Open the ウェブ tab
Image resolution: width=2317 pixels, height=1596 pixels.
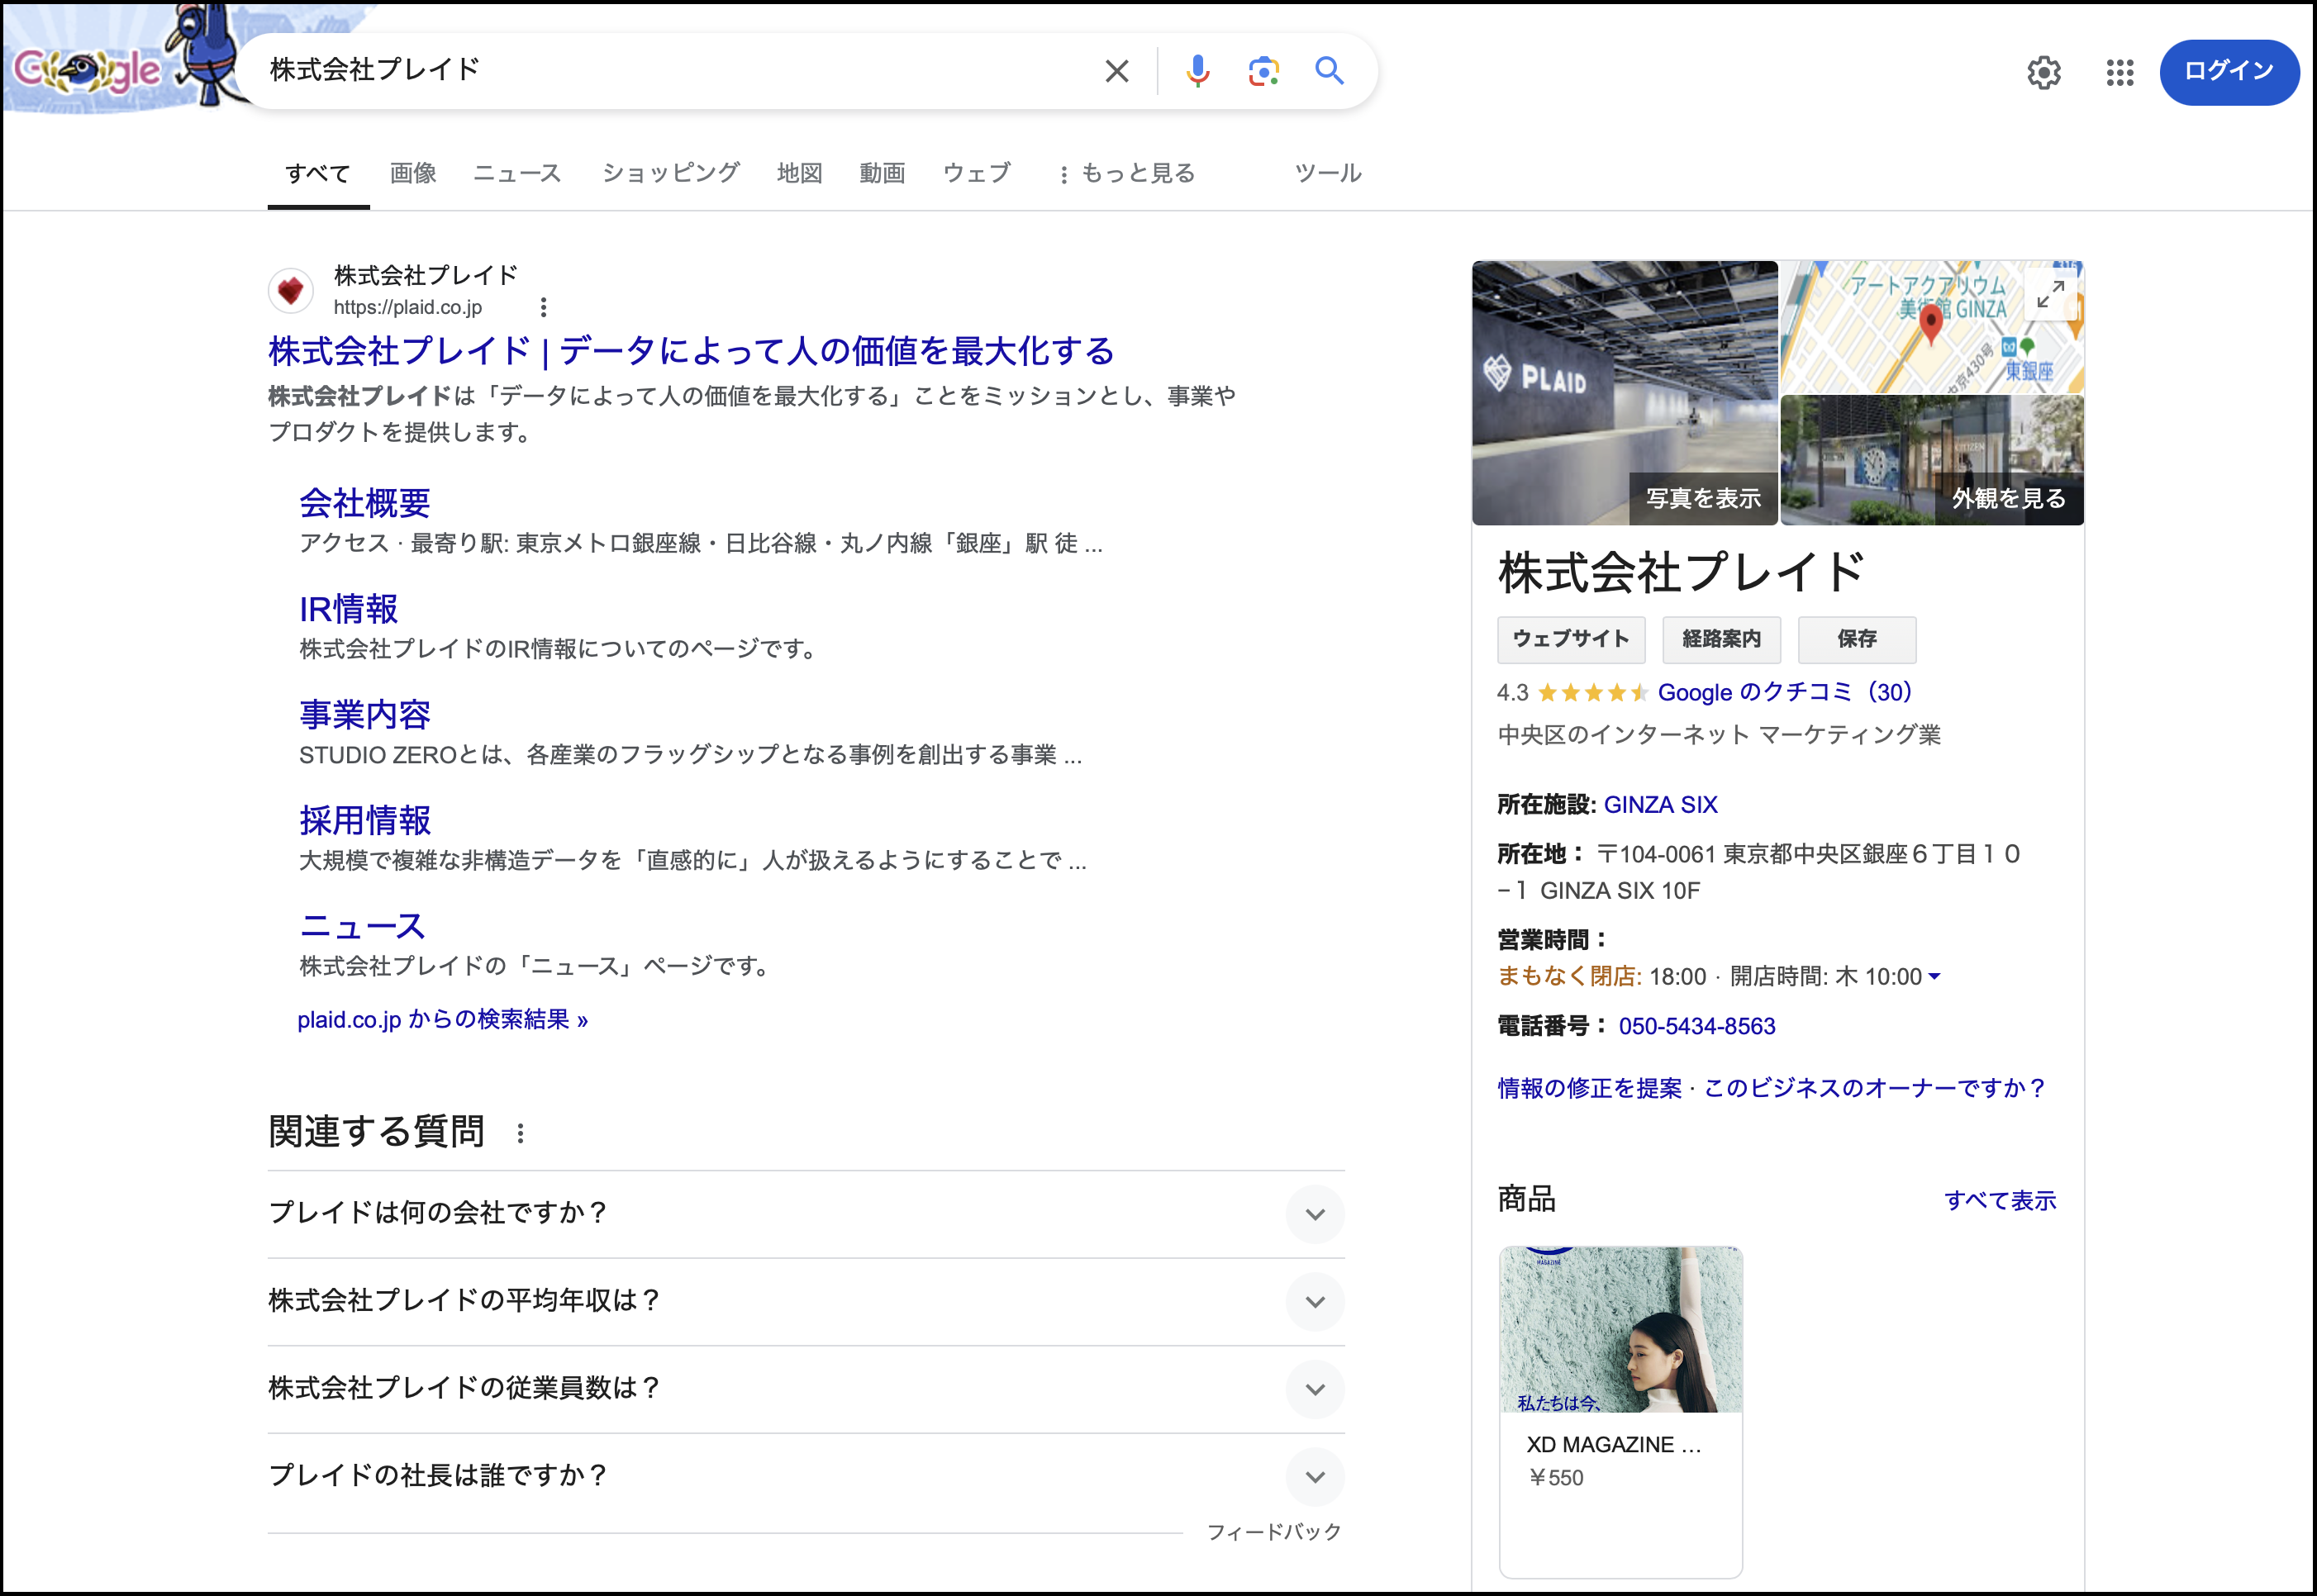coord(977,174)
